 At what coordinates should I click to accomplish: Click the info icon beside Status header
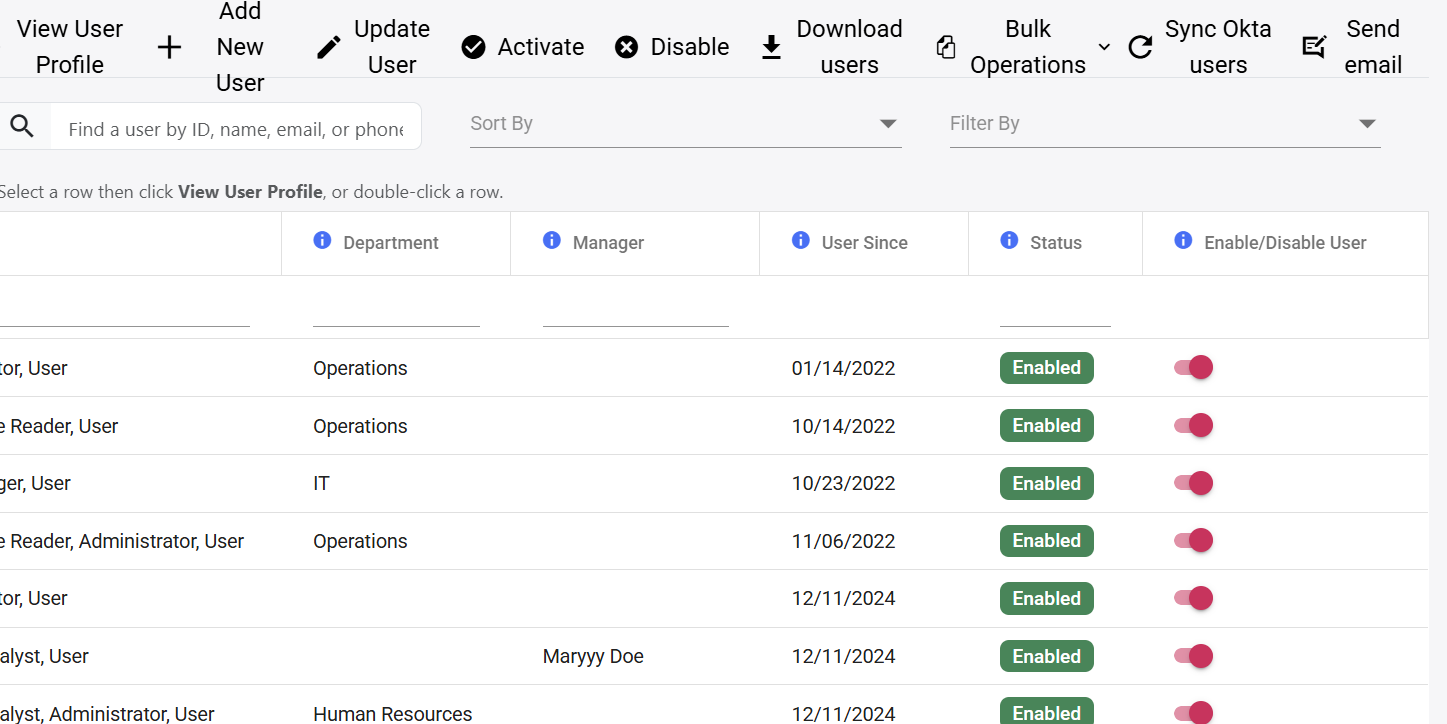[x=1009, y=241]
